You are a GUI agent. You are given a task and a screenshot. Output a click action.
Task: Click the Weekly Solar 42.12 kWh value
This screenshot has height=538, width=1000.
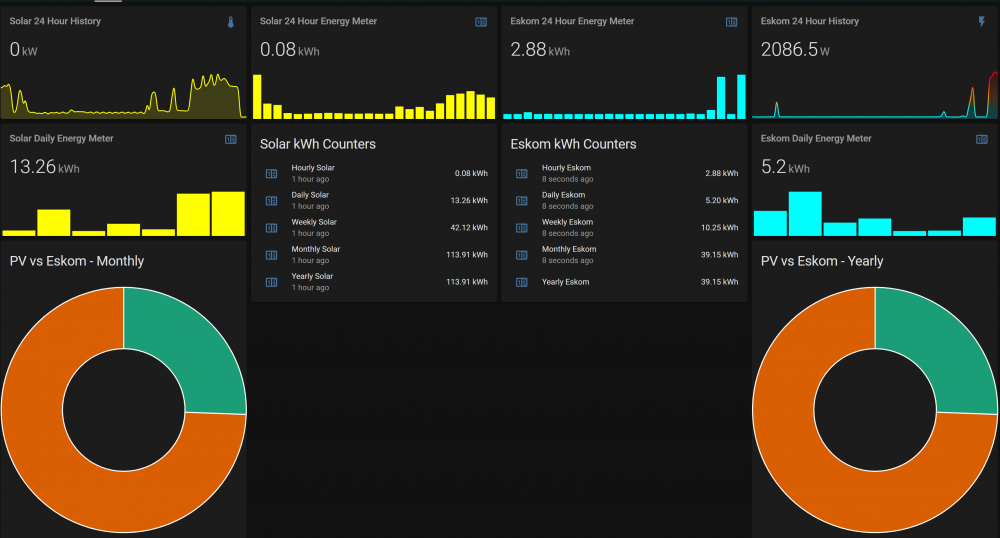[466, 227]
